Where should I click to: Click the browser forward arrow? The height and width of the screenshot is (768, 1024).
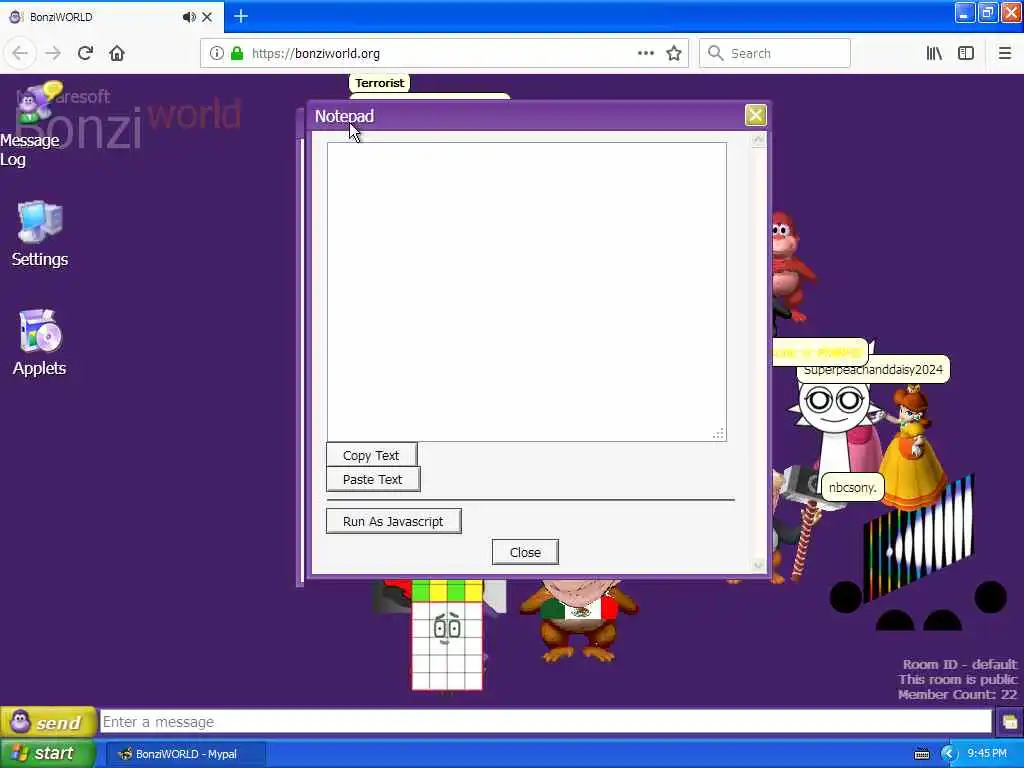(x=53, y=53)
